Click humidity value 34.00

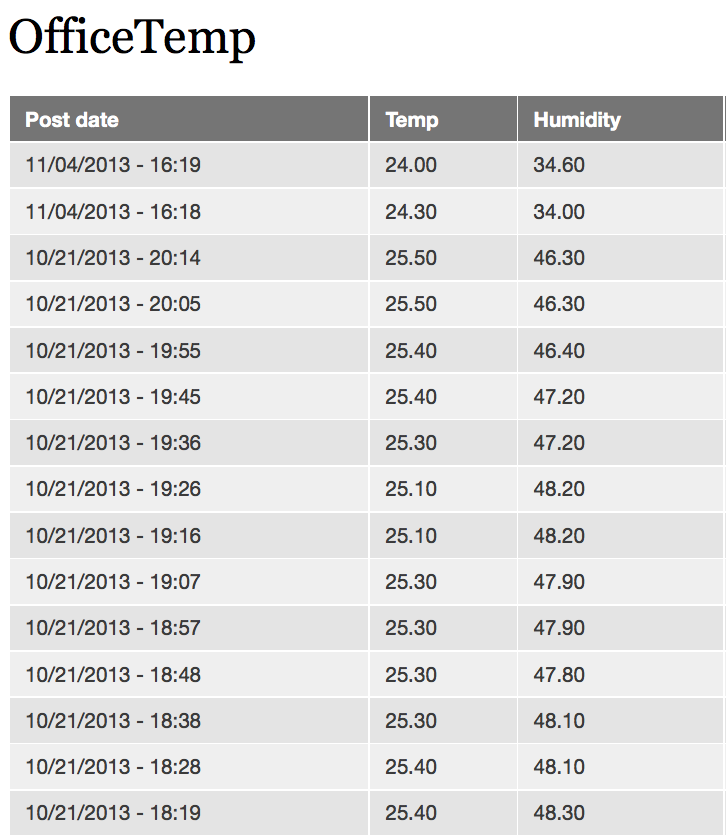pyautogui.click(x=559, y=212)
